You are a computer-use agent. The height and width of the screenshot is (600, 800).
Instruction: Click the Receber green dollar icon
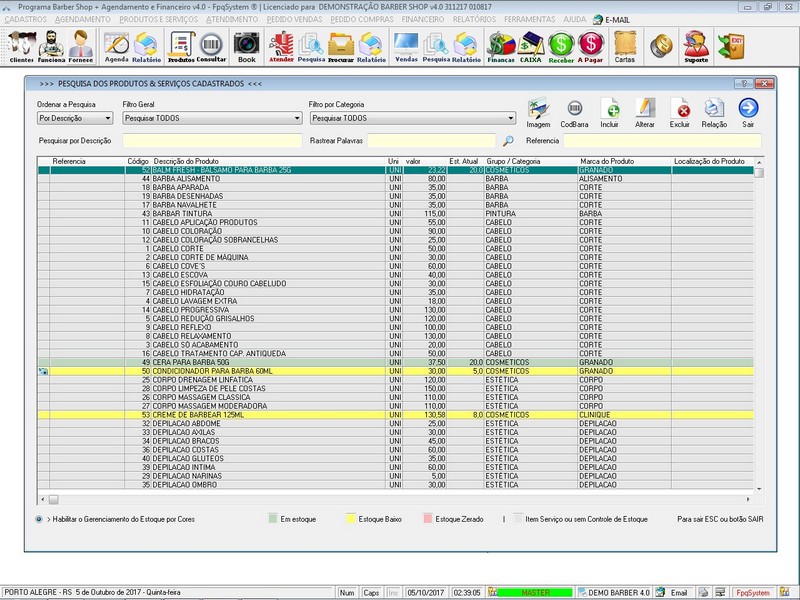[561, 45]
